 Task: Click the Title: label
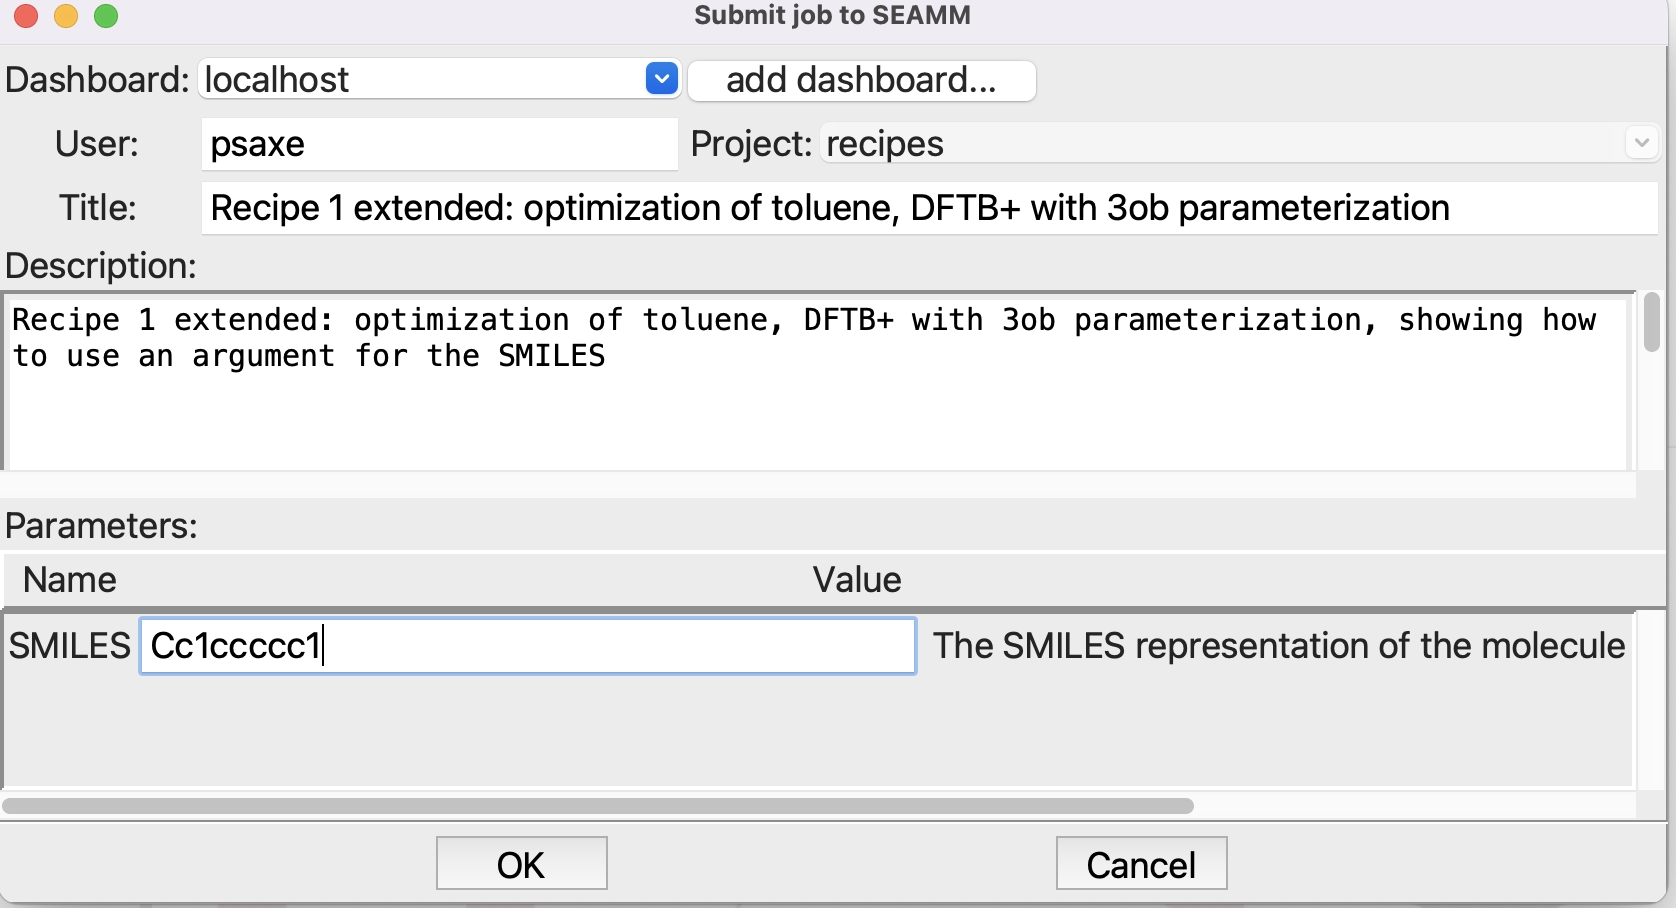(97, 208)
